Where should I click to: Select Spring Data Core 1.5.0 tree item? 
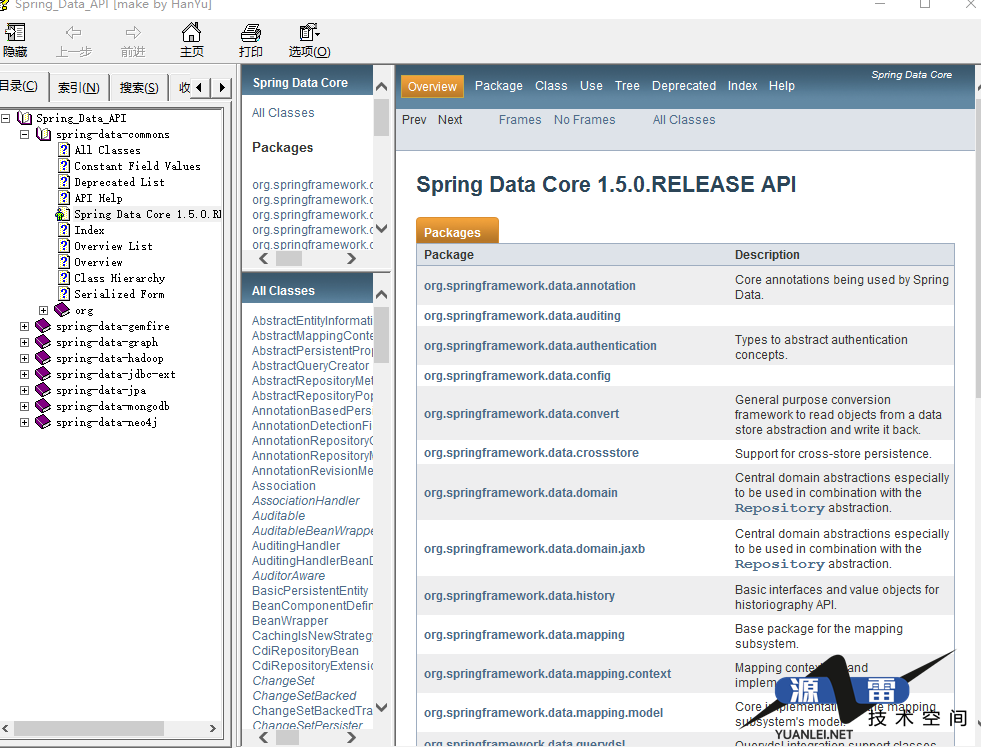(147, 214)
